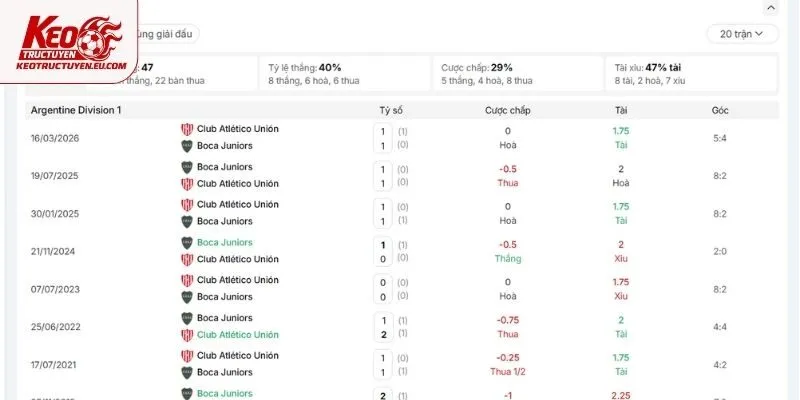Collapse the section with the top-right chevron
Viewport: 800px width, 400px height.
point(770,8)
